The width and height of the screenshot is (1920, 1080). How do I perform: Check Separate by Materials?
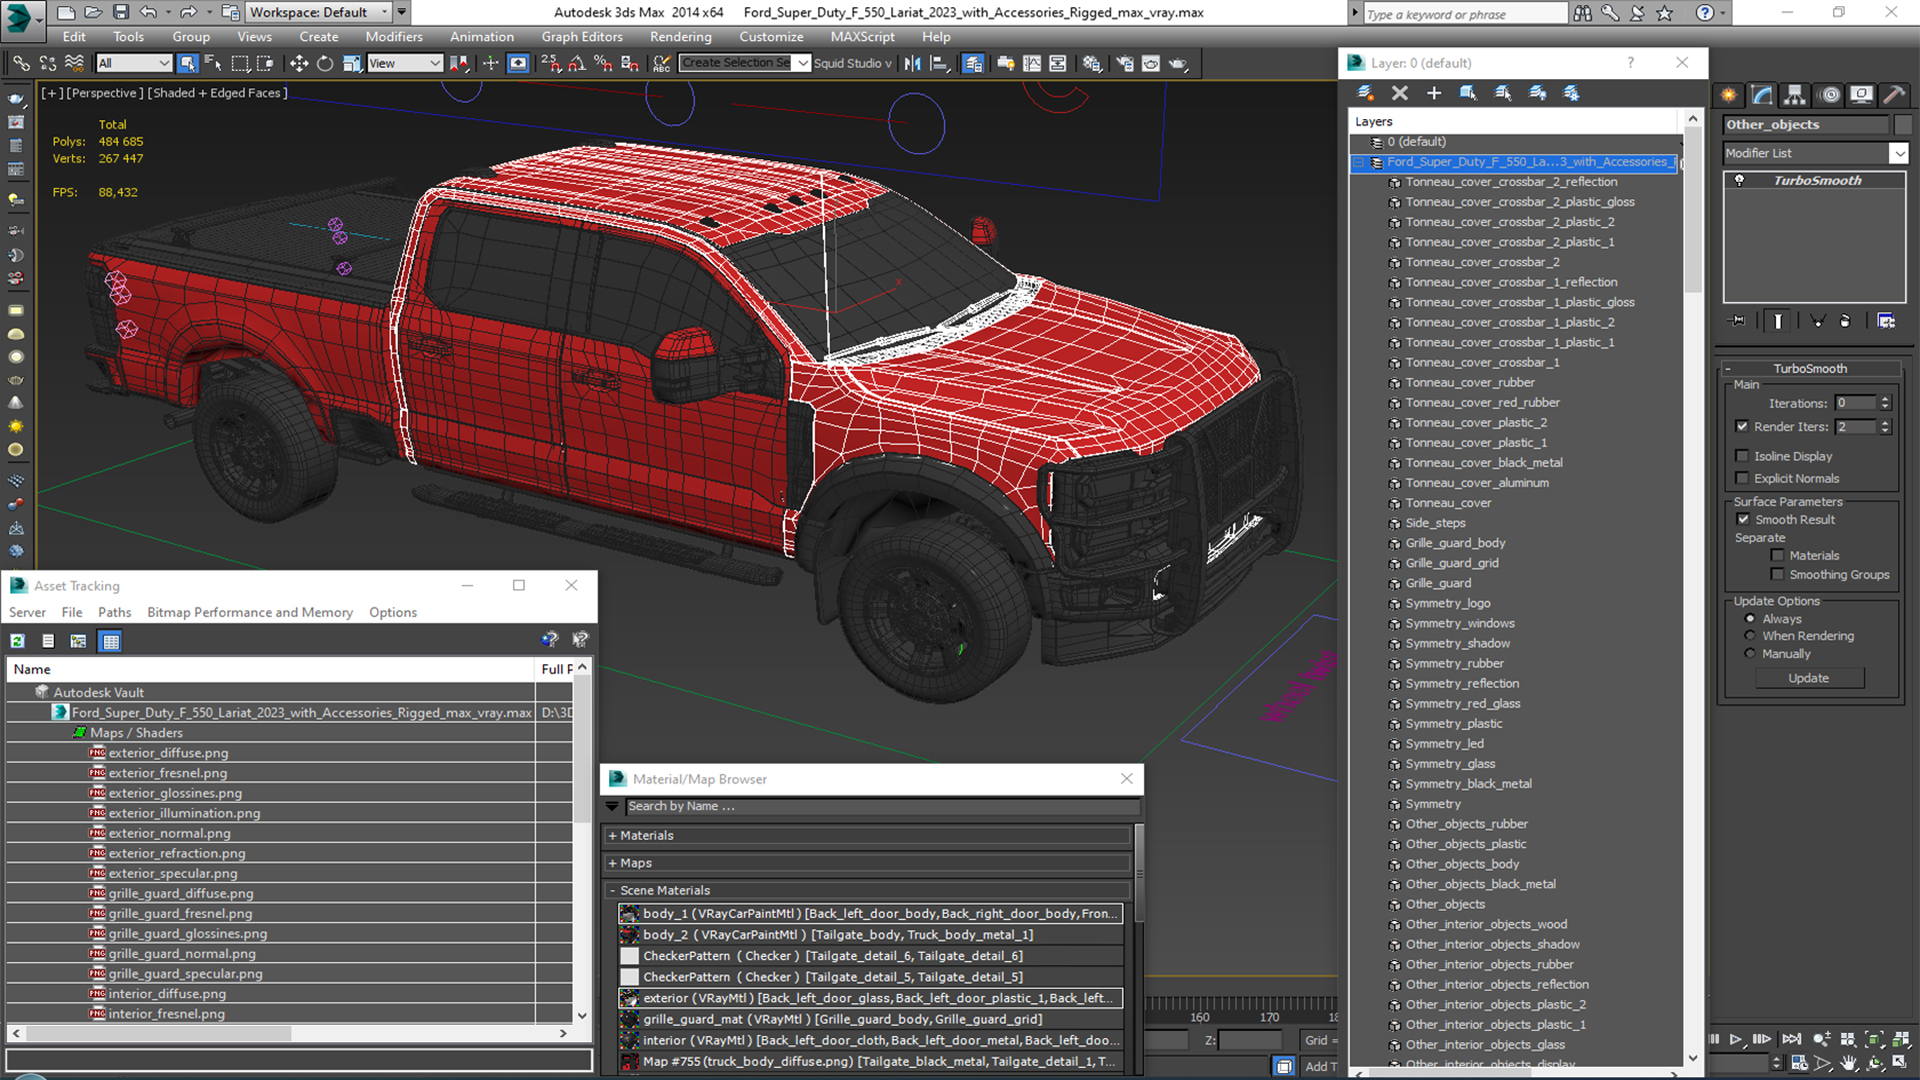pos(1777,555)
